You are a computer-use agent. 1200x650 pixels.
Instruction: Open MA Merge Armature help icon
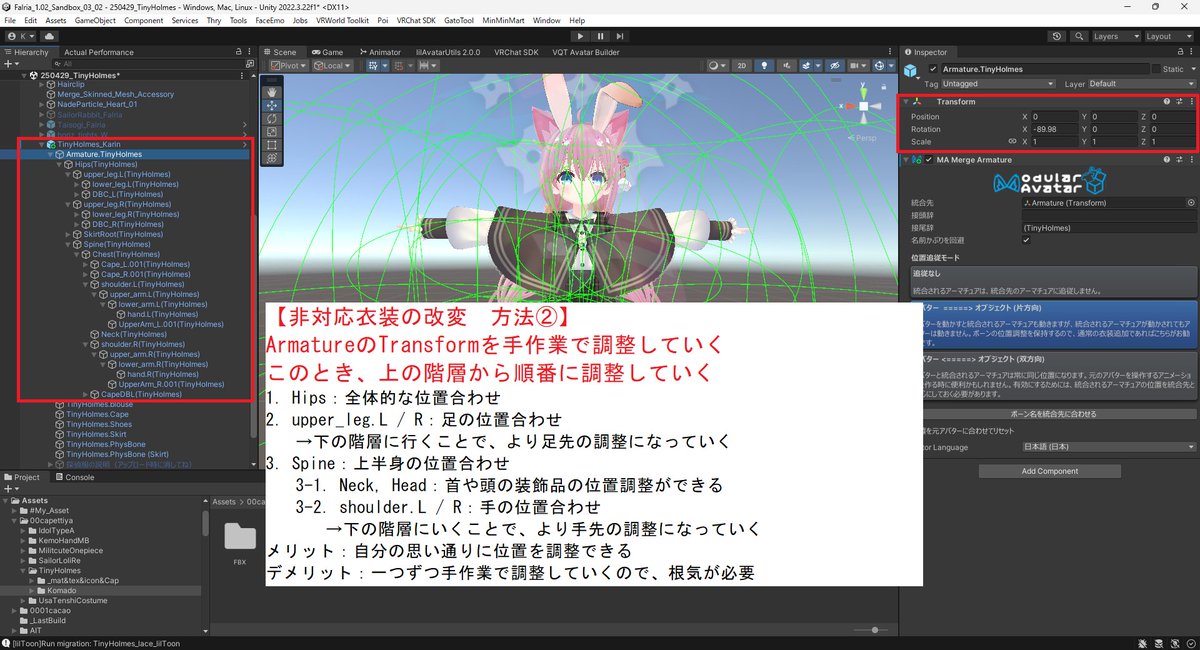[x=1167, y=160]
